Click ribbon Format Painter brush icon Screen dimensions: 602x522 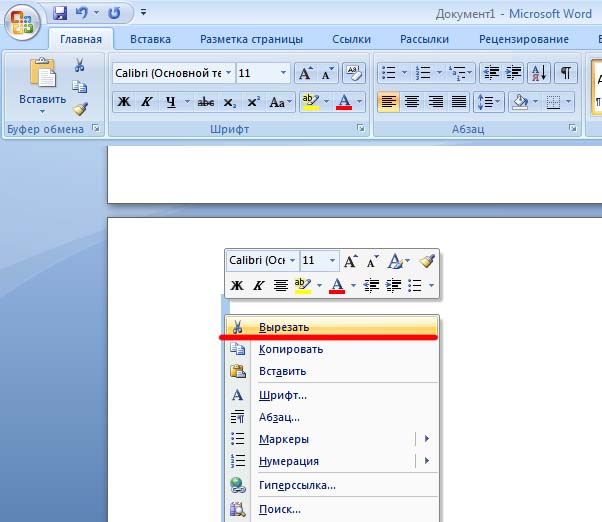tap(80, 109)
